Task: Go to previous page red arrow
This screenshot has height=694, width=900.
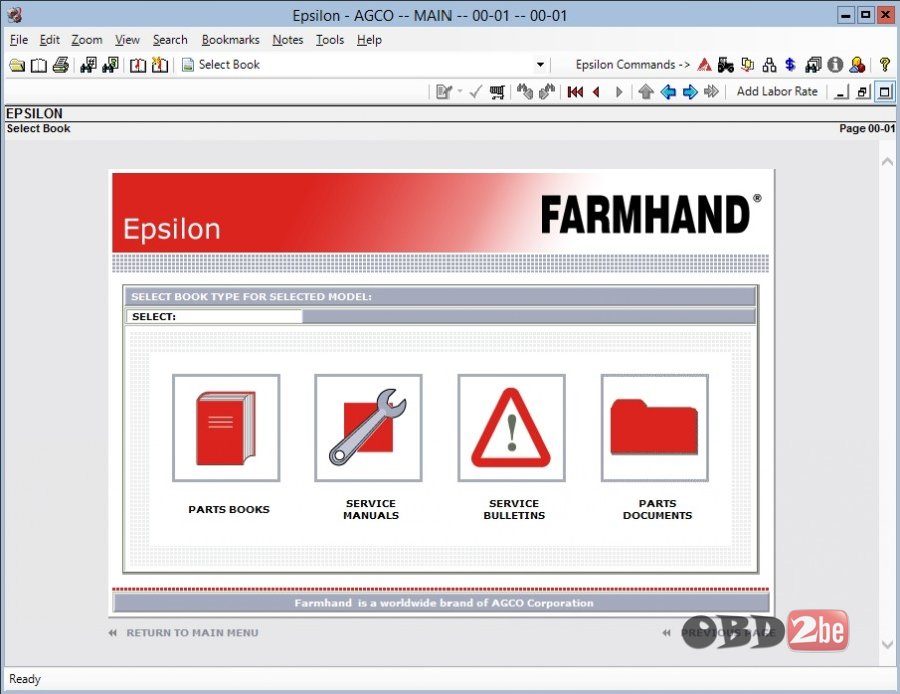Action: click(597, 92)
